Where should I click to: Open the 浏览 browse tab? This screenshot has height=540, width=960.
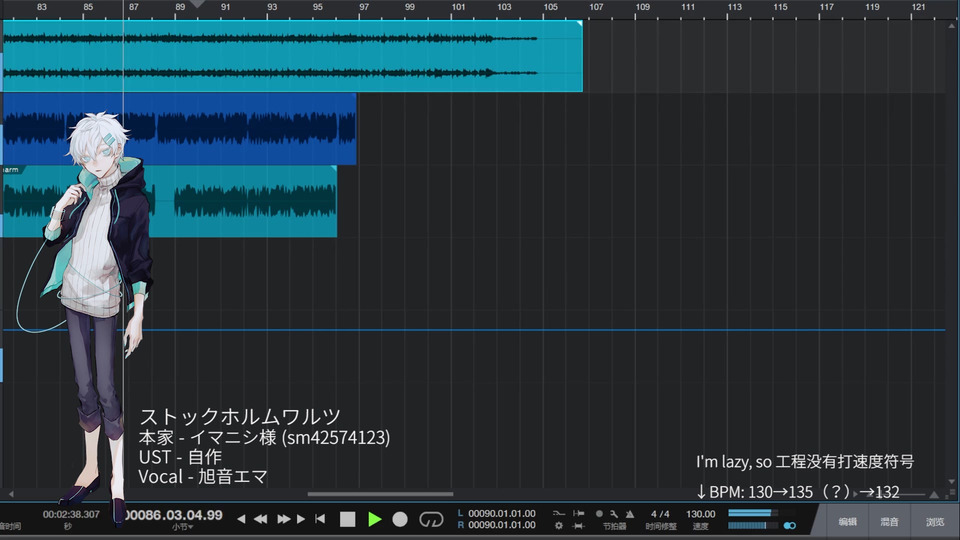935,522
